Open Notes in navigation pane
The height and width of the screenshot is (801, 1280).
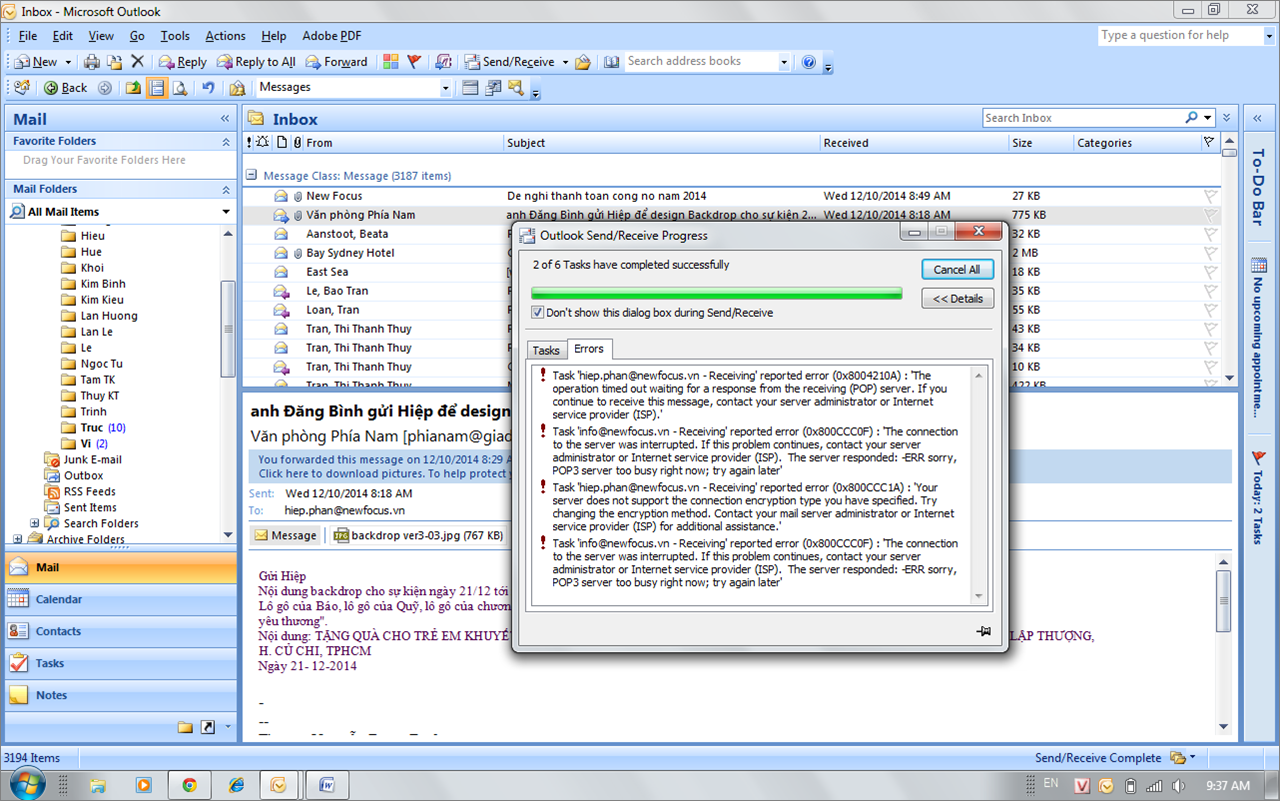(x=120, y=696)
